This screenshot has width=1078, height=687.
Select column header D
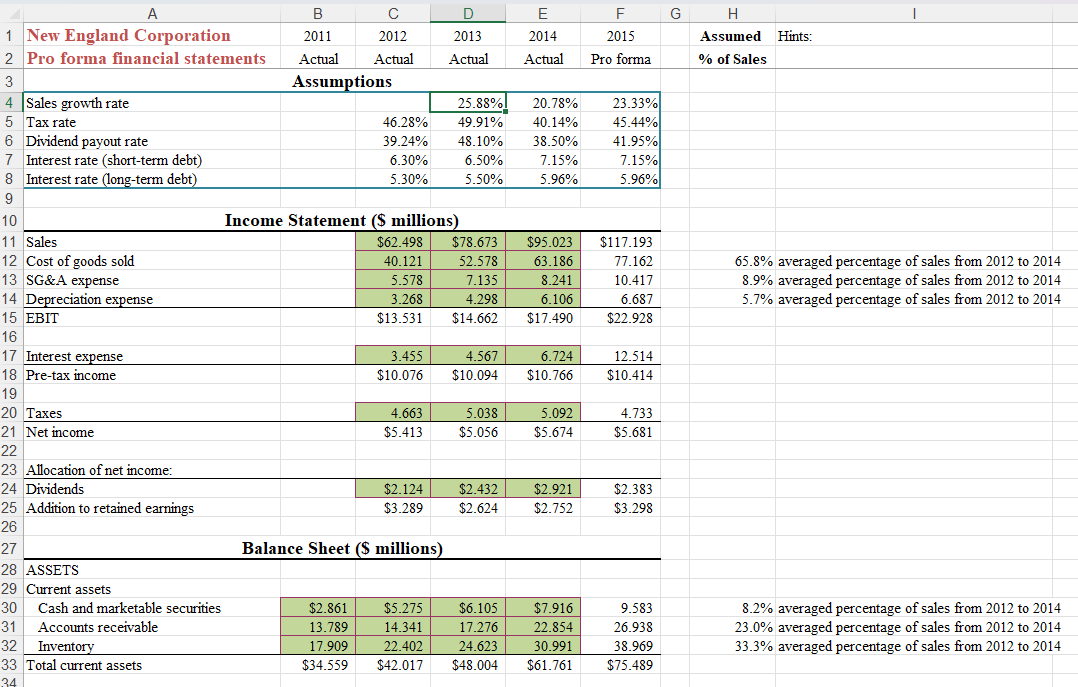[468, 13]
